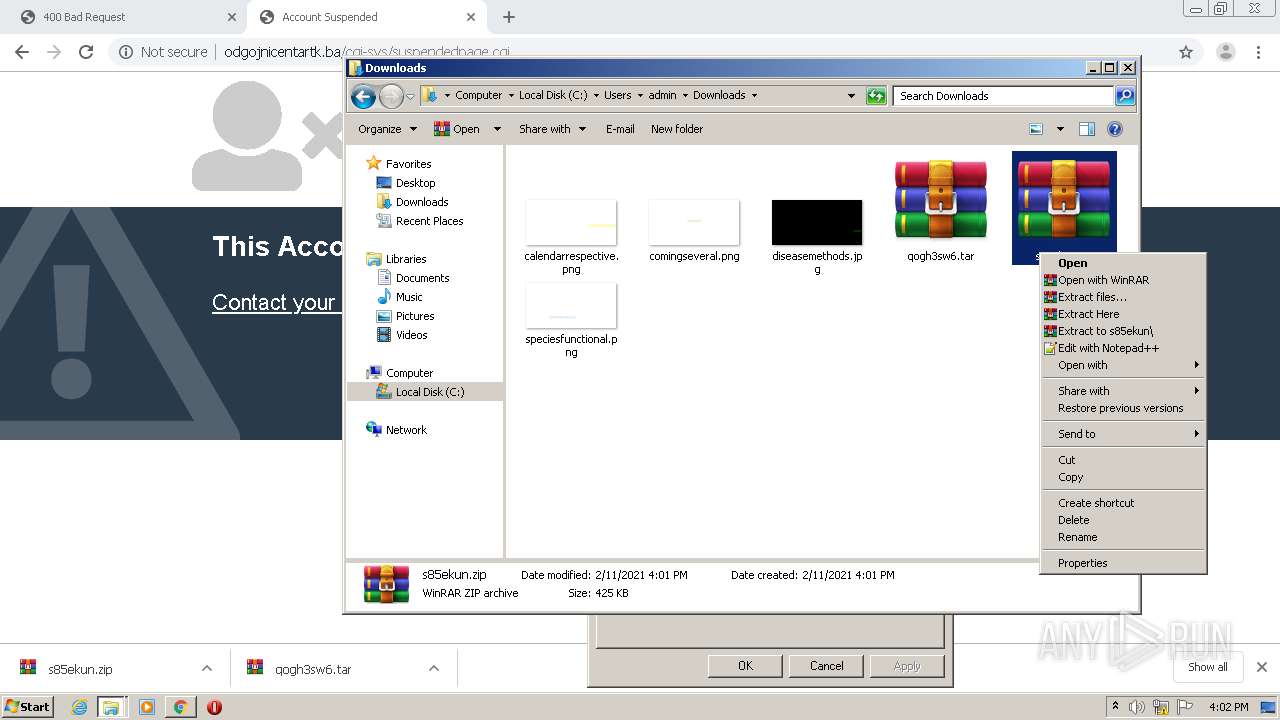Image resolution: width=1280 pixels, height=720 pixels.
Task: Click Show all downloads button
Action: (1207, 667)
